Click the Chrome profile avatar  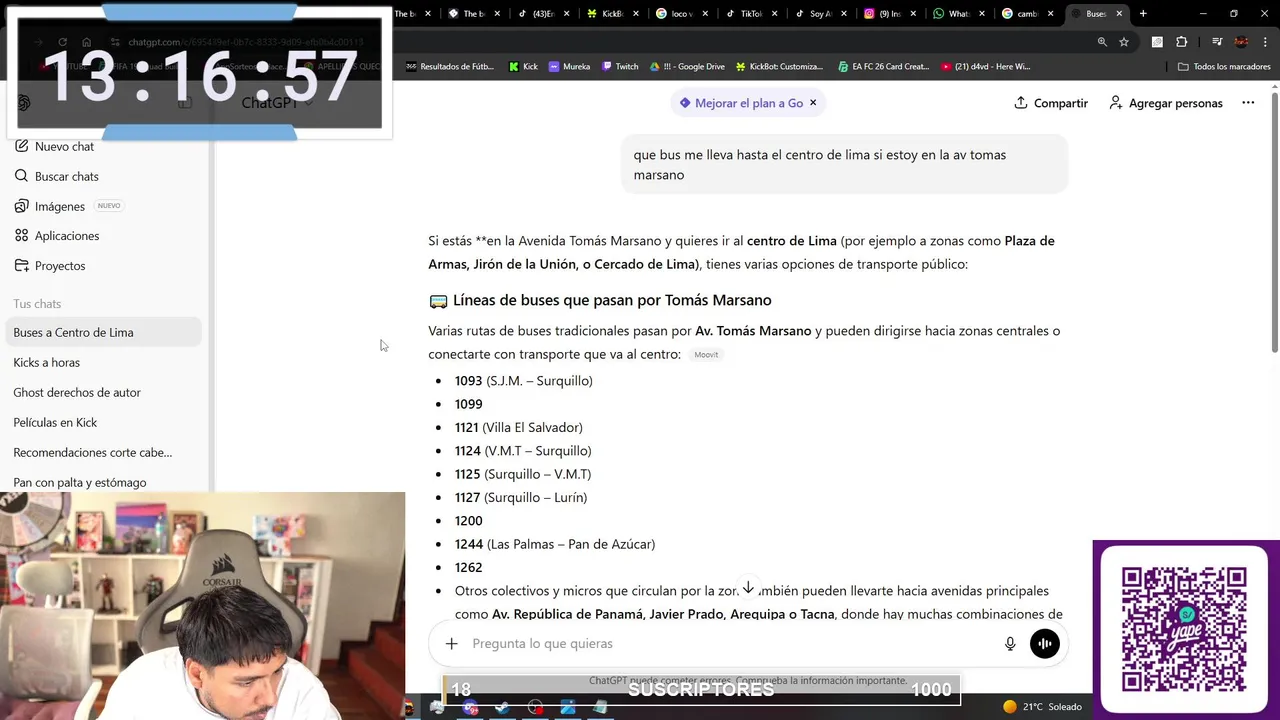click(1241, 42)
